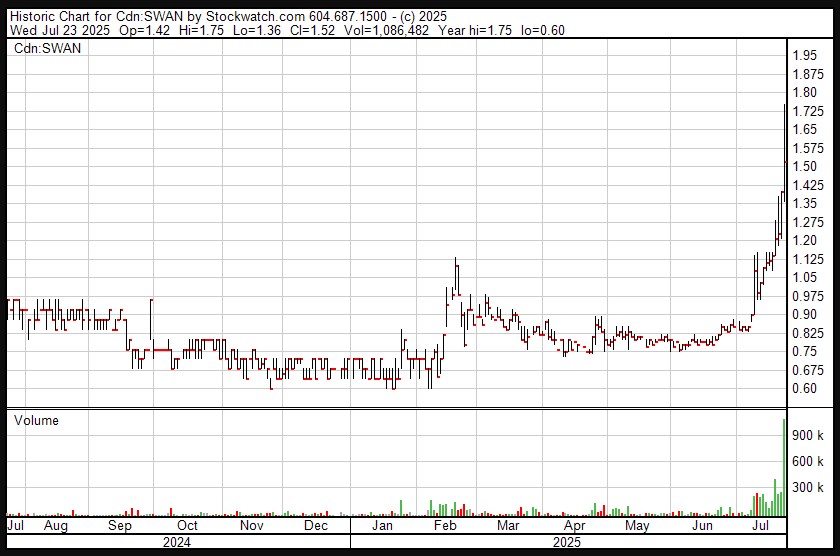Select the 1.20 price level label

click(805, 240)
